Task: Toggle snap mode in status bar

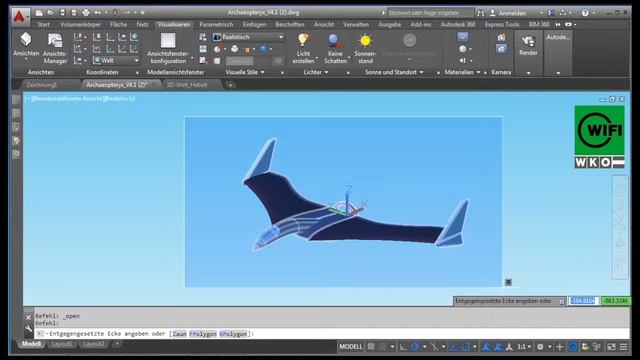Action: pos(382,347)
